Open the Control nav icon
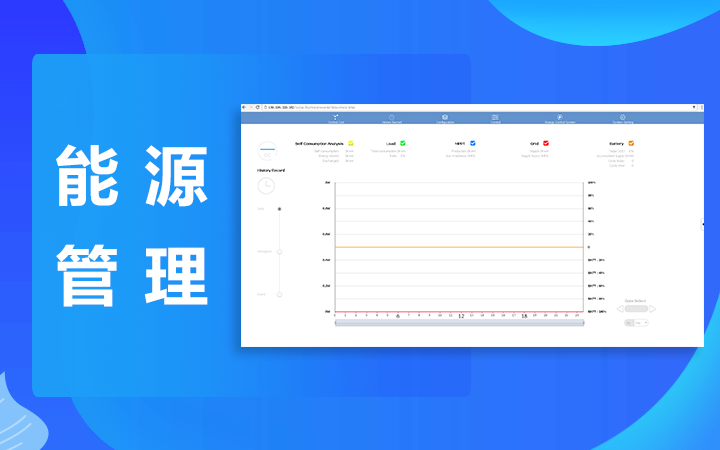720x450 pixels. coord(495,118)
